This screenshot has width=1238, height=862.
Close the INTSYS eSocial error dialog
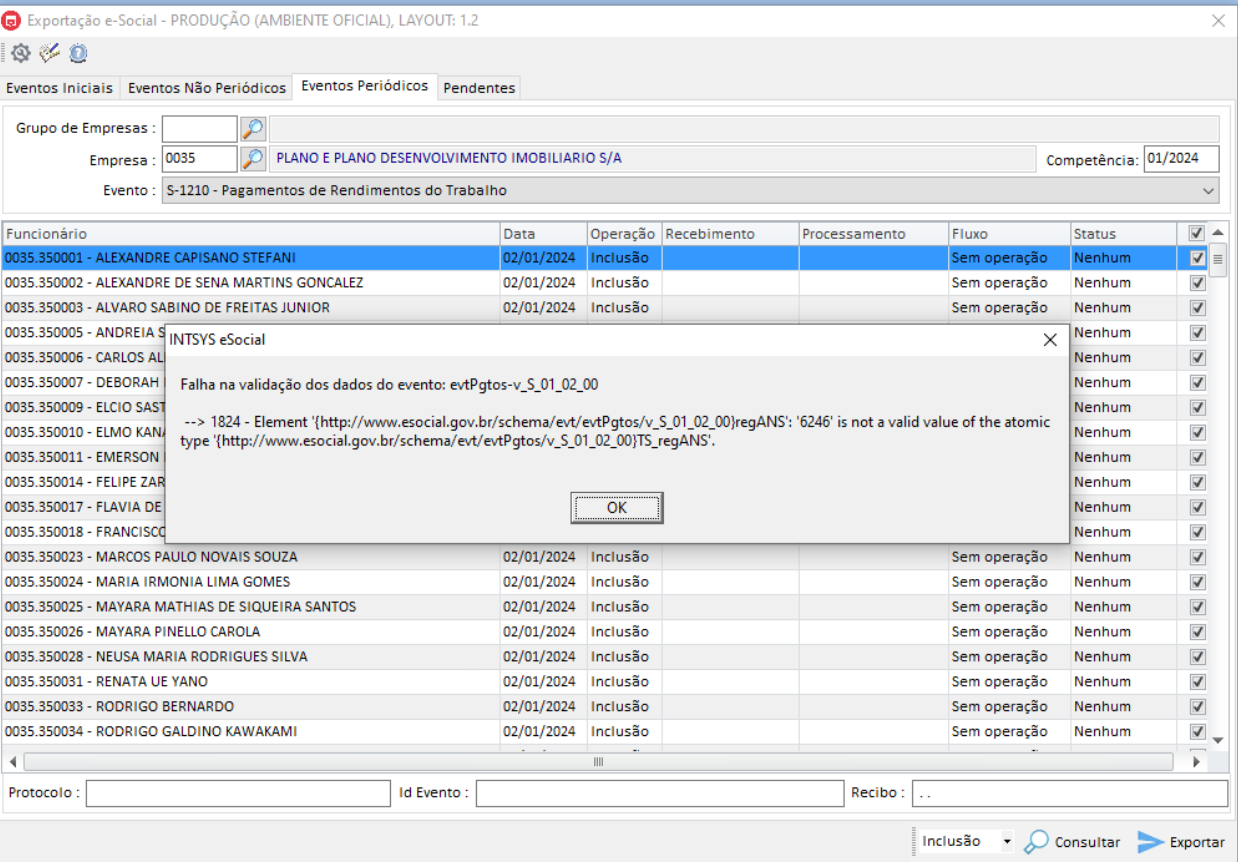(1050, 340)
